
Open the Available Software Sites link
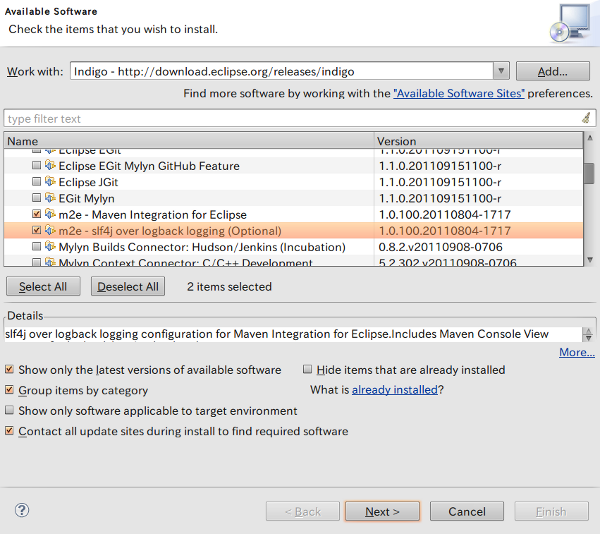coord(459,94)
